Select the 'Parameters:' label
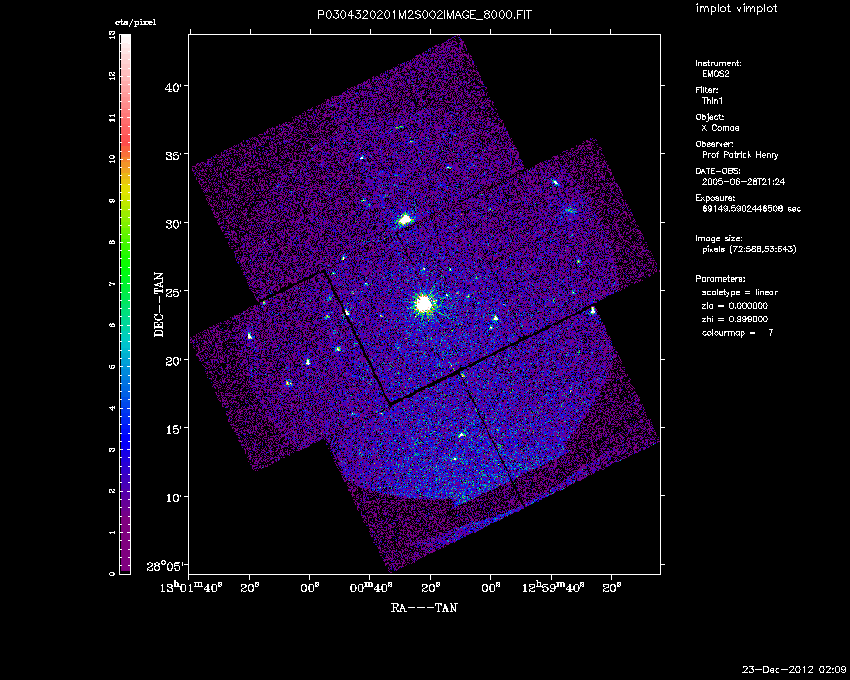 (x=720, y=279)
